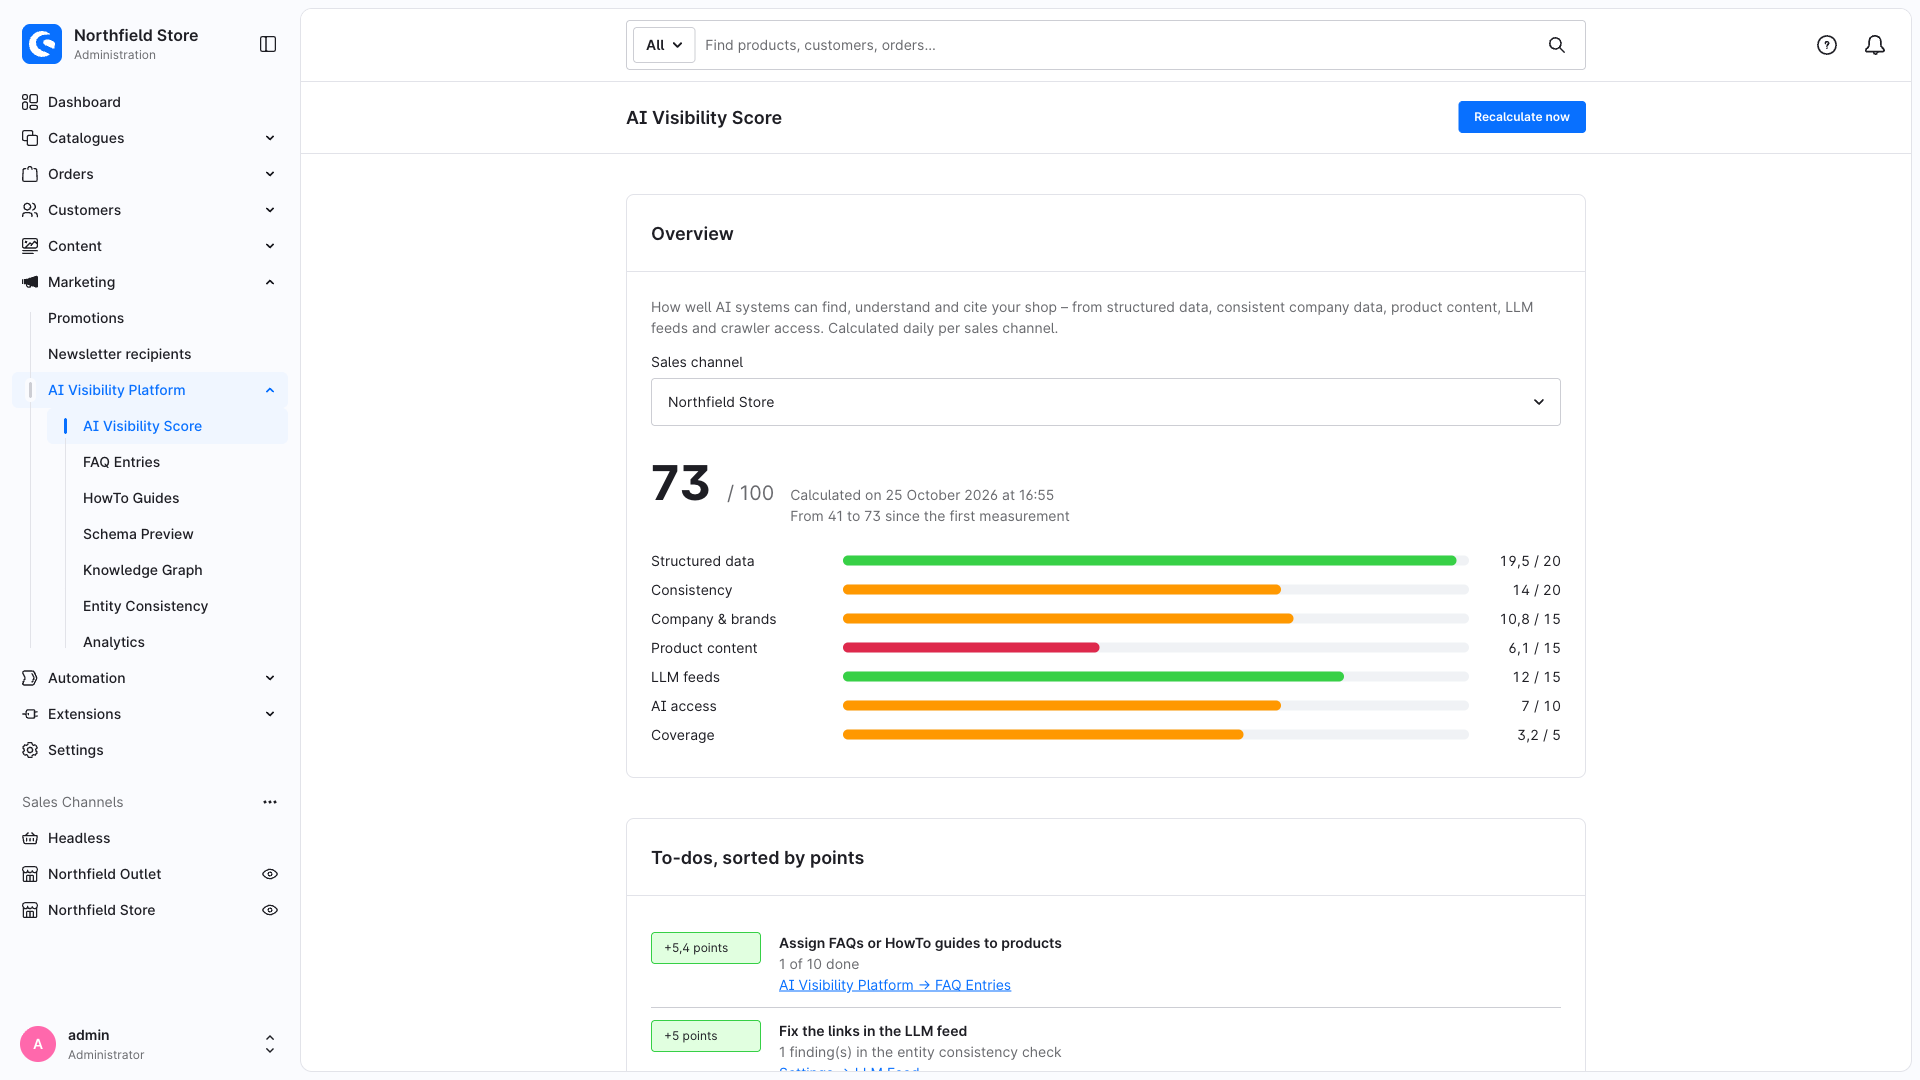Open Promotions in the Marketing menu

tap(86, 318)
